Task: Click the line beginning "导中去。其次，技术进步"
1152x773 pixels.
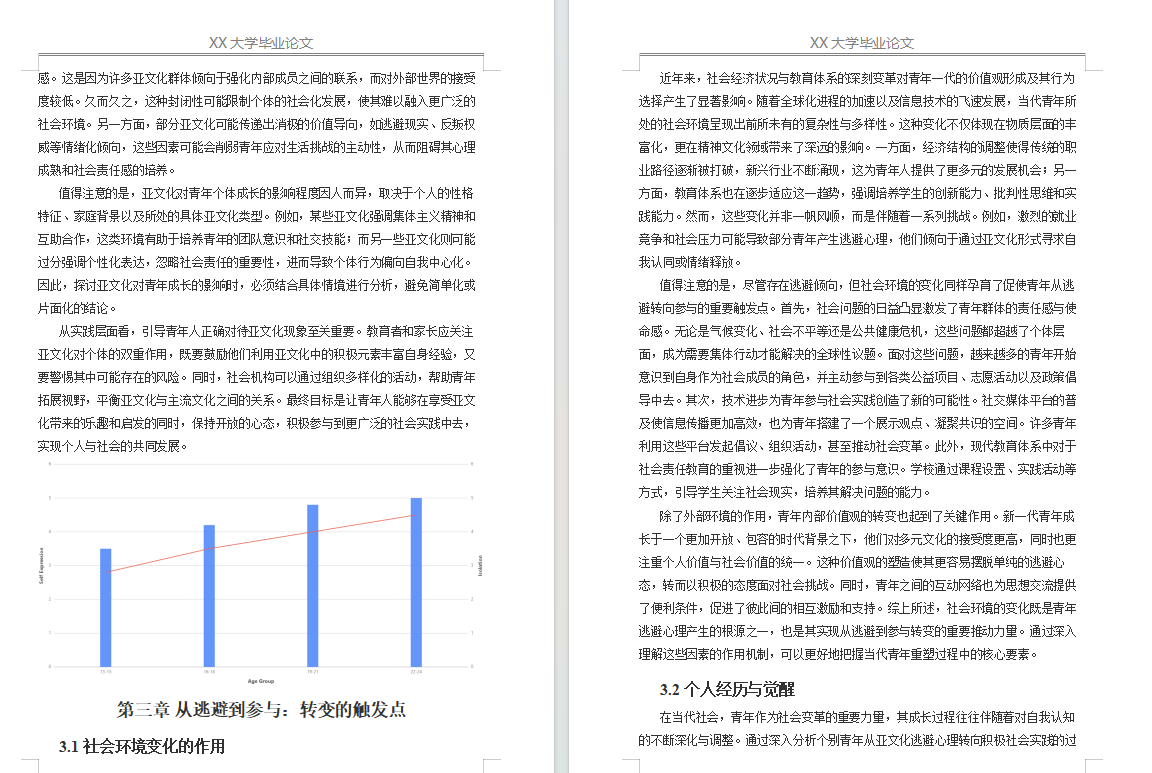Action: 857,400
